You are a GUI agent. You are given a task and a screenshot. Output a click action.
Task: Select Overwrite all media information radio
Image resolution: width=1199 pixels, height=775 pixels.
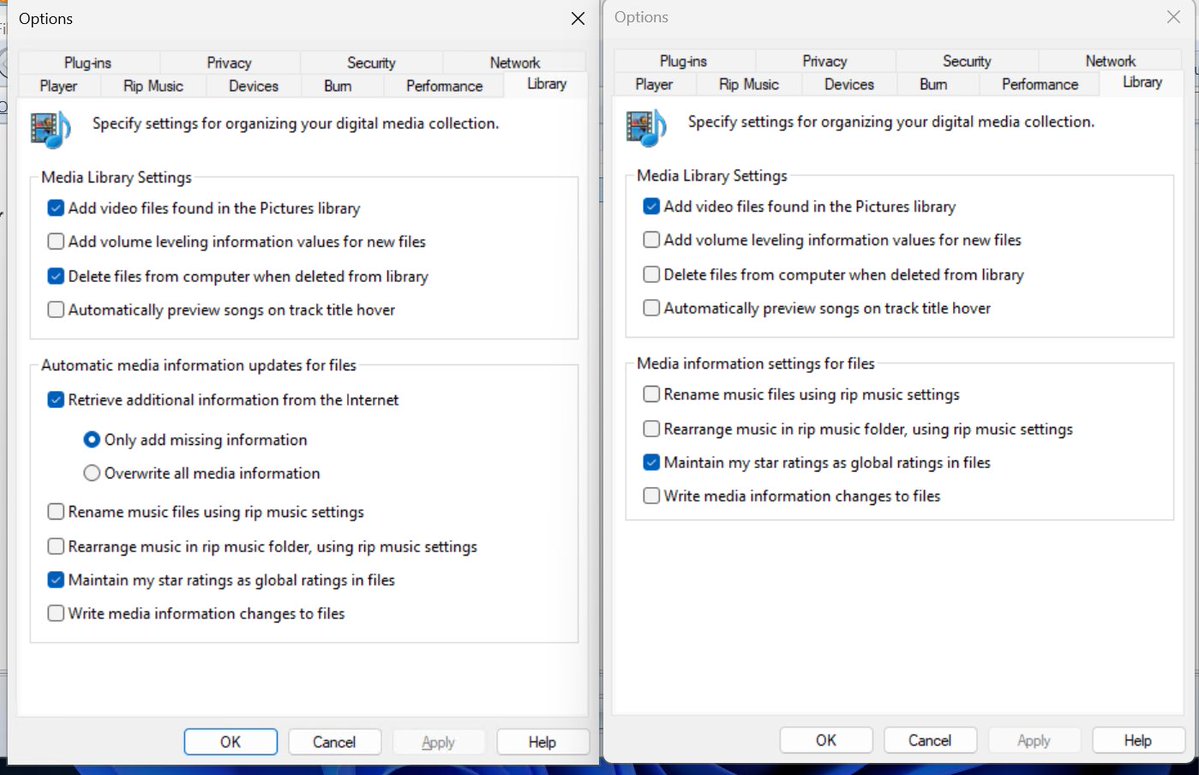click(92, 473)
